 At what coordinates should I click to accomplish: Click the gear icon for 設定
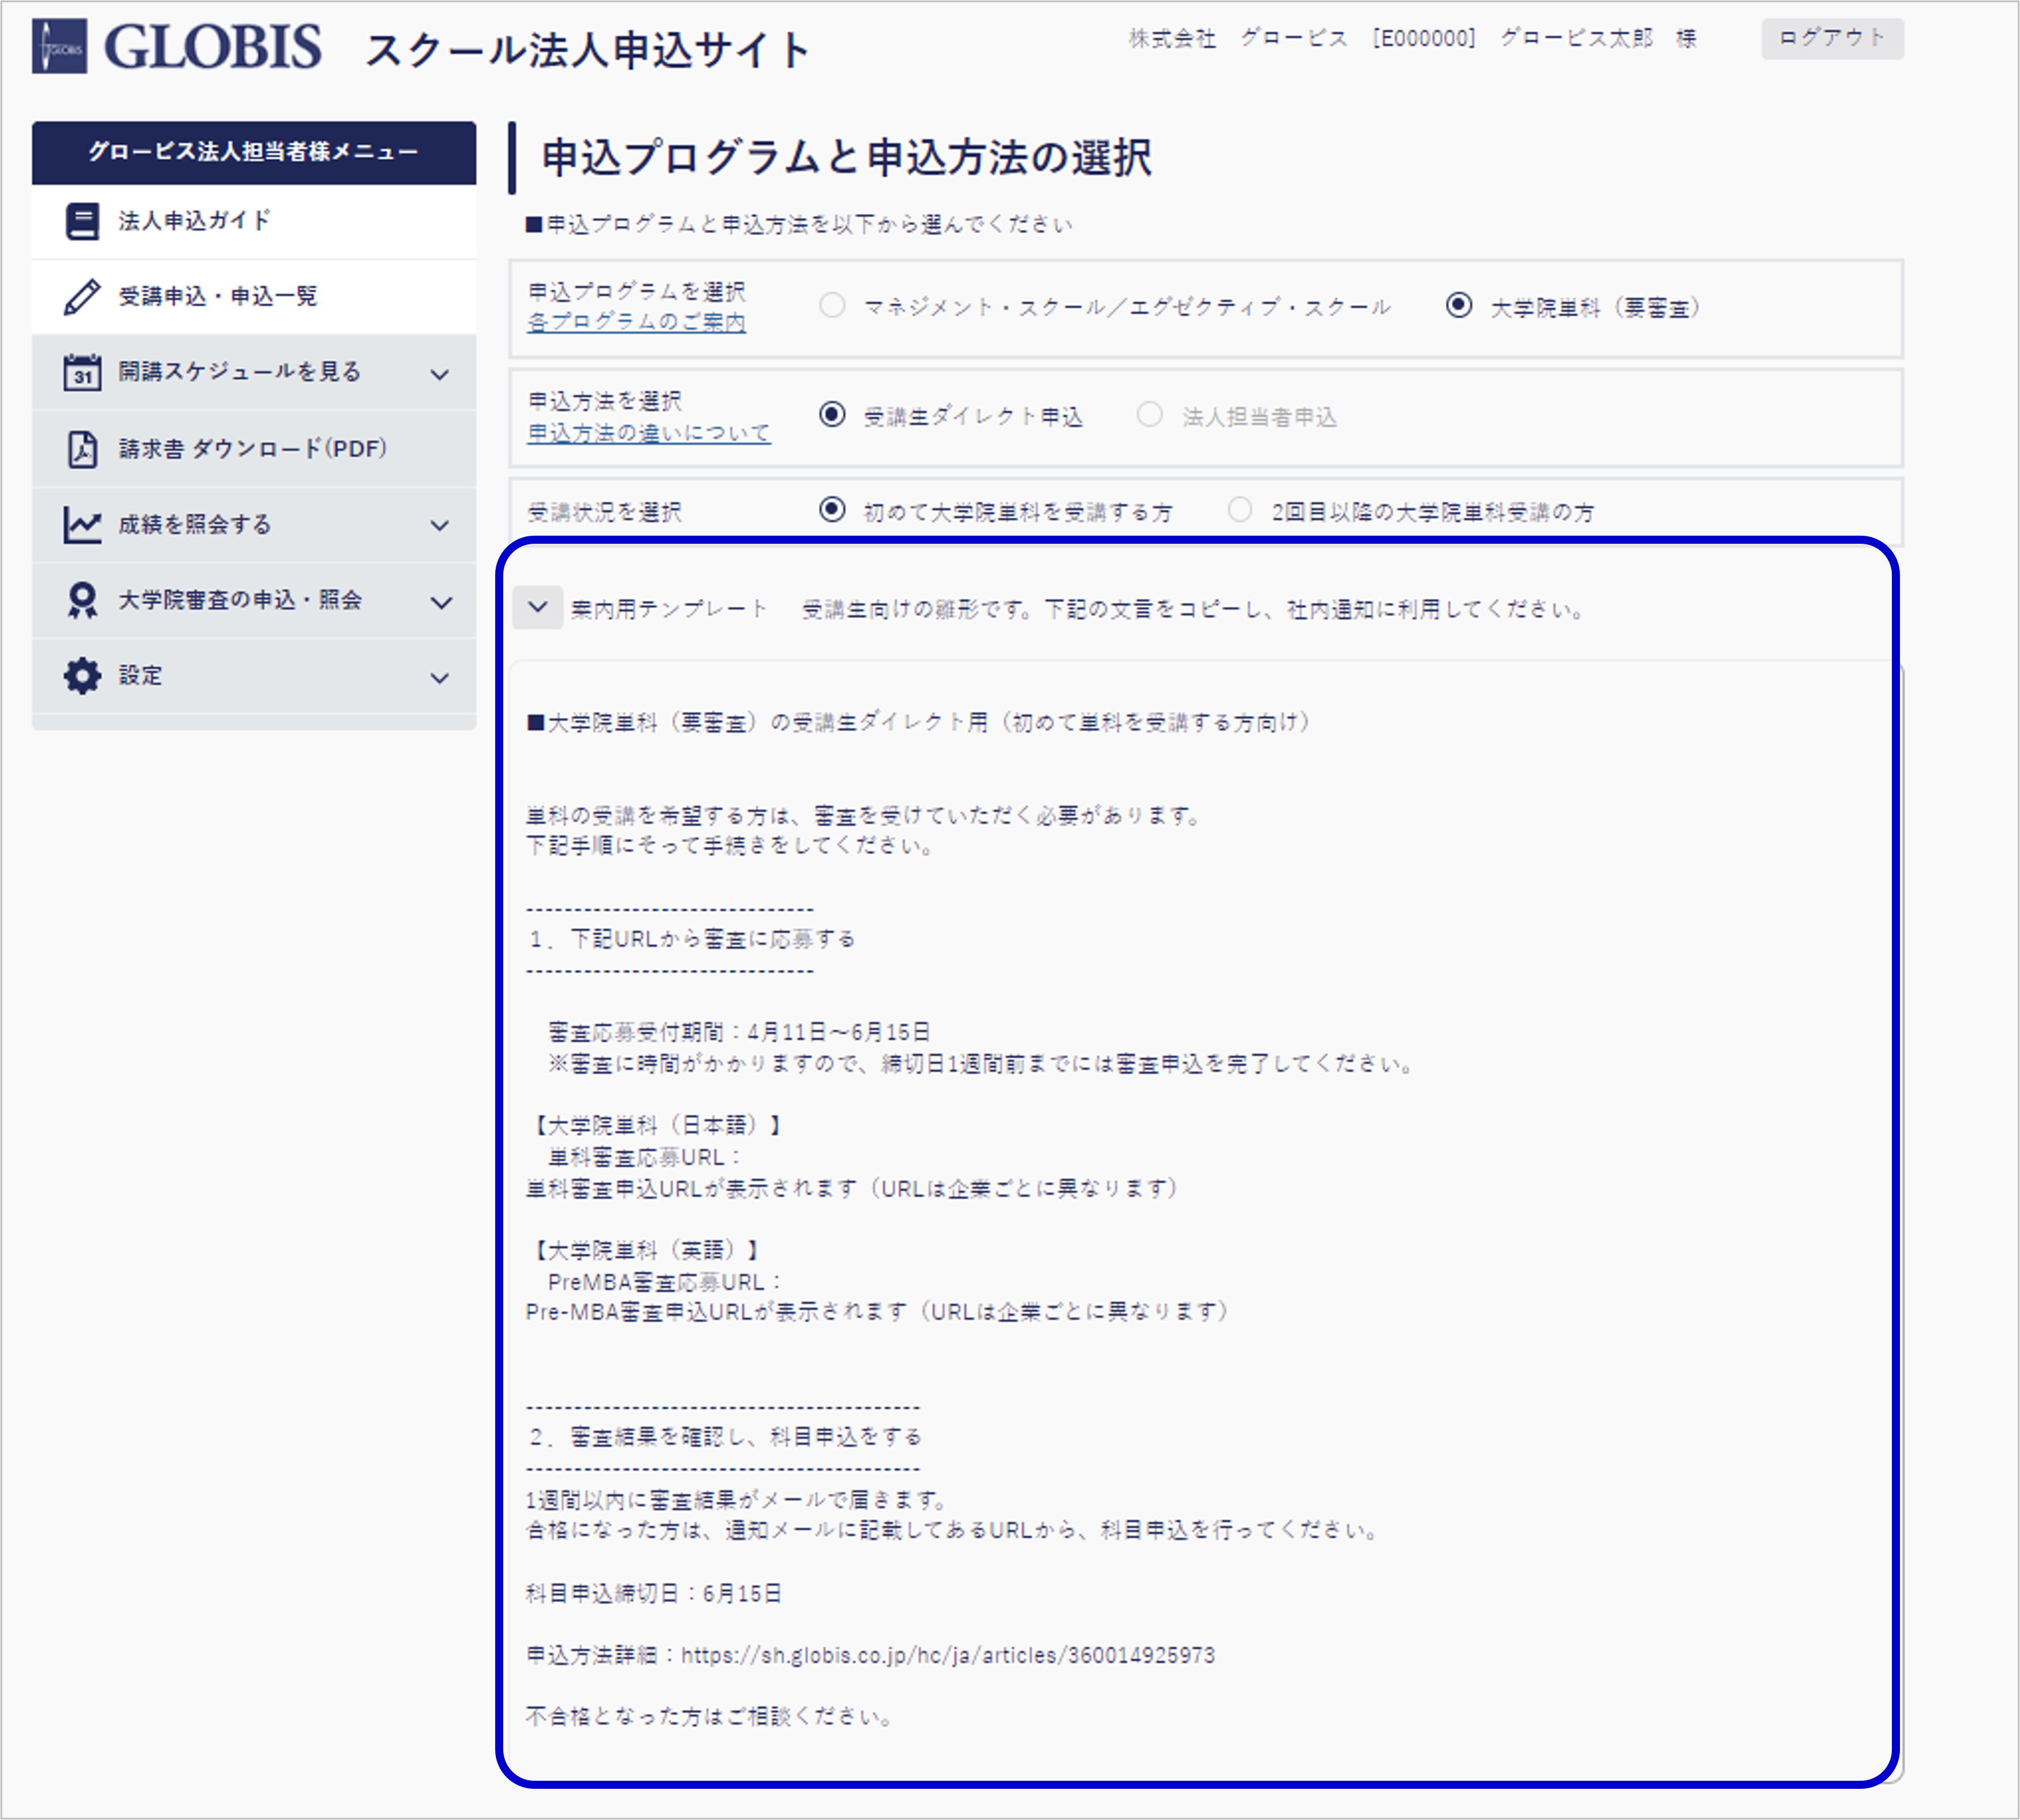82,677
